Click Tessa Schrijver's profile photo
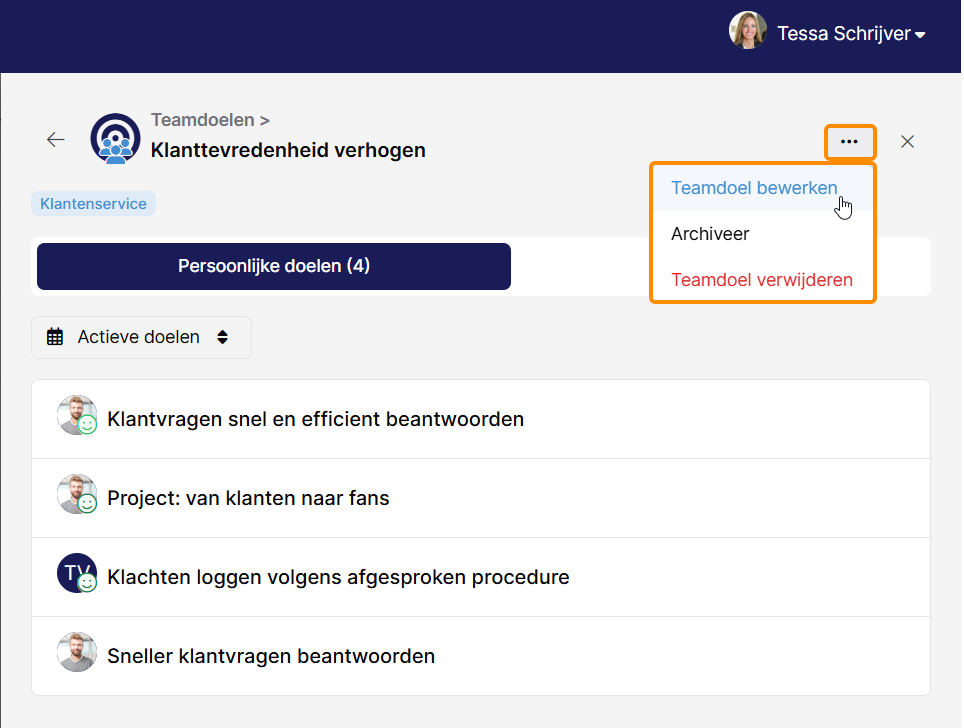Image resolution: width=964 pixels, height=728 pixels. pyautogui.click(x=748, y=30)
